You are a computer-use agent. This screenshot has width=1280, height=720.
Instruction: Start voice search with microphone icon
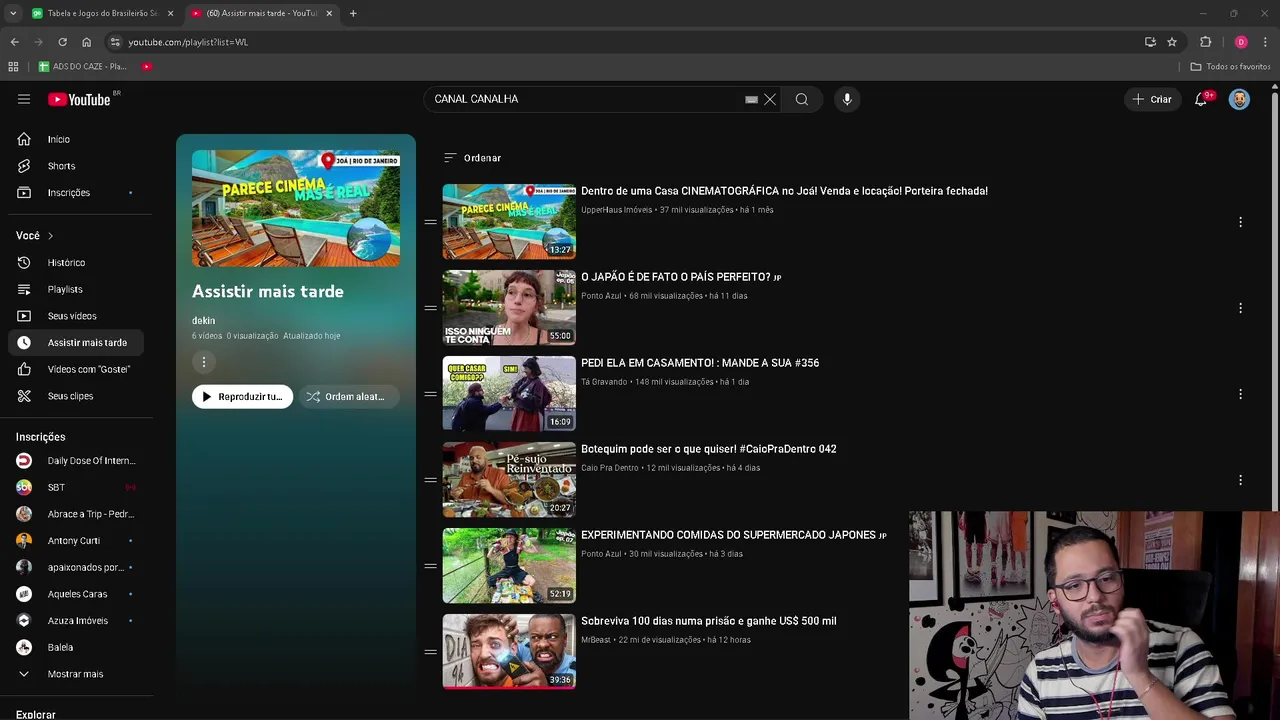pyautogui.click(x=847, y=99)
